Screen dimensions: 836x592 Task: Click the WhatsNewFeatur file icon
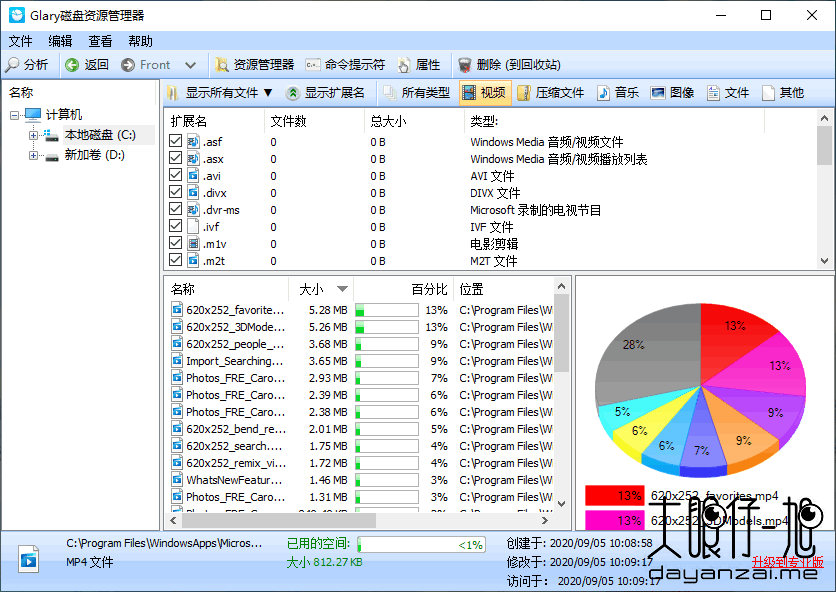(x=177, y=479)
